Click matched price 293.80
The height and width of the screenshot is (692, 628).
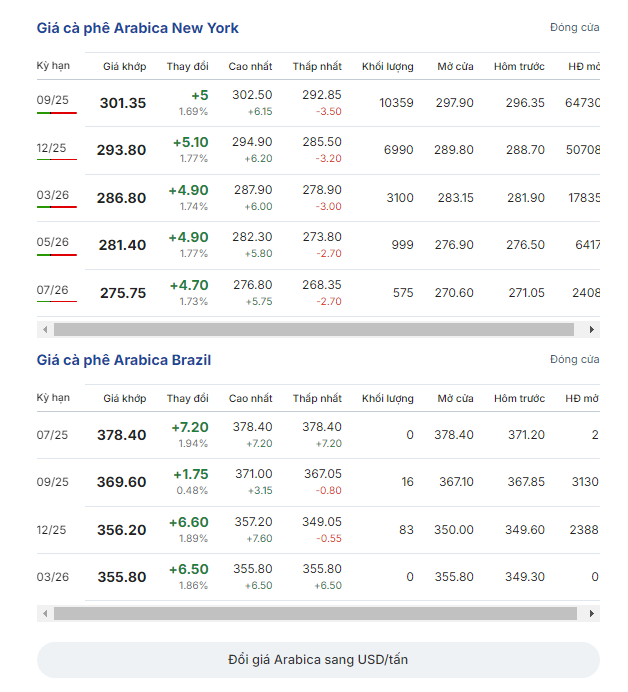[x=121, y=150]
